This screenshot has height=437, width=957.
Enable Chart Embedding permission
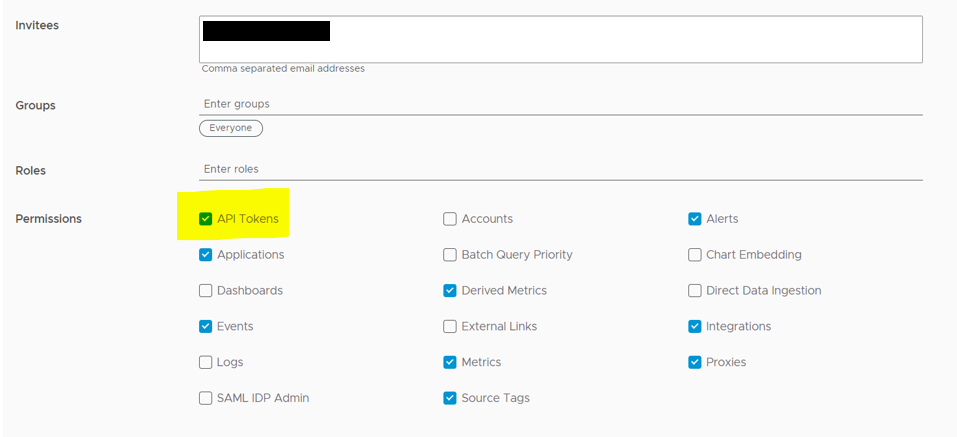pos(695,255)
